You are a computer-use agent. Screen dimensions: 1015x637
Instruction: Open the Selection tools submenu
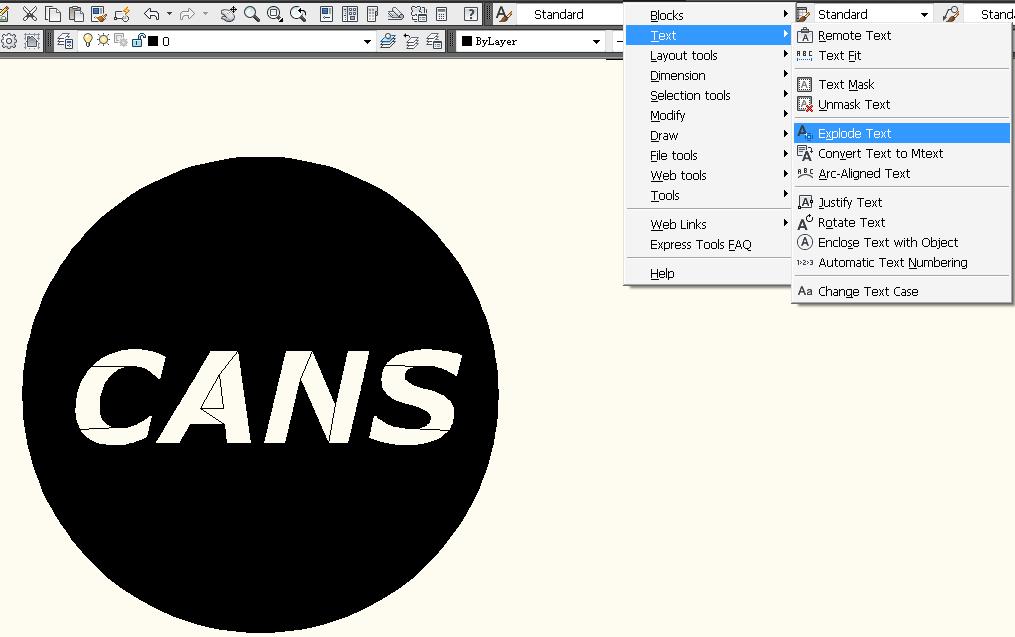708,96
